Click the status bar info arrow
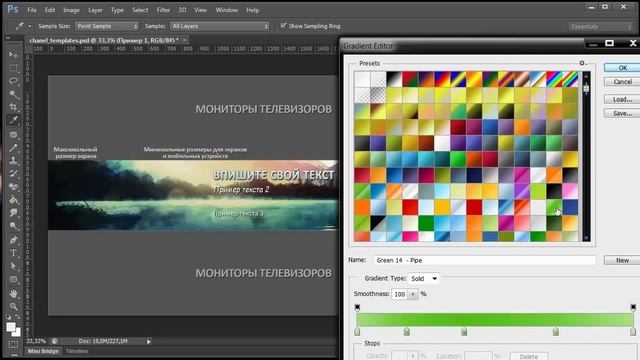This screenshot has width=640, height=360. tap(149, 341)
